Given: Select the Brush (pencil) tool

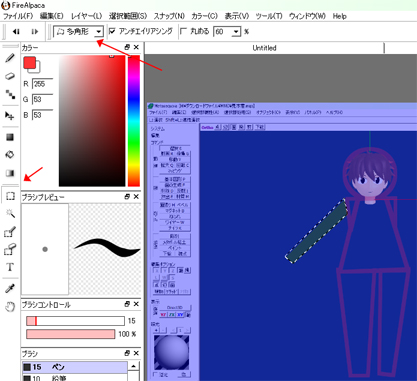Looking at the screenshot, I should pos(10,58).
